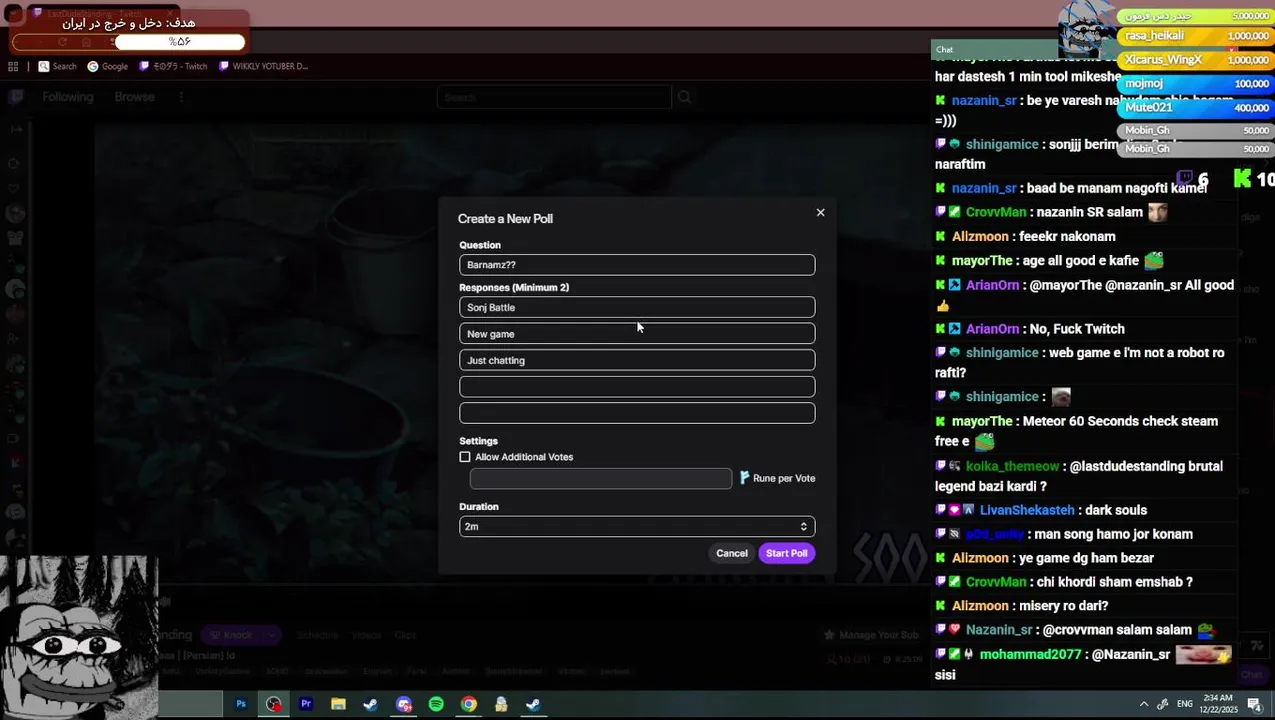Click CrovvMan's 'chi khordi sham emshab' message
This screenshot has height=720, width=1275.
point(1114,582)
